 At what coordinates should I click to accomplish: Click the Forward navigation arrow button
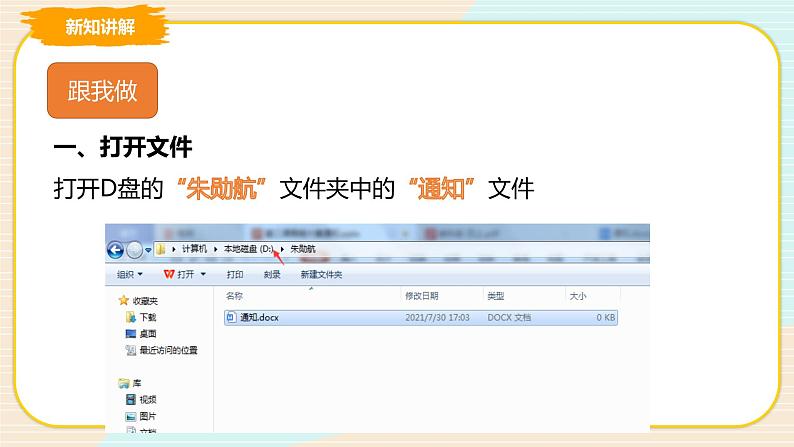click(135, 249)
